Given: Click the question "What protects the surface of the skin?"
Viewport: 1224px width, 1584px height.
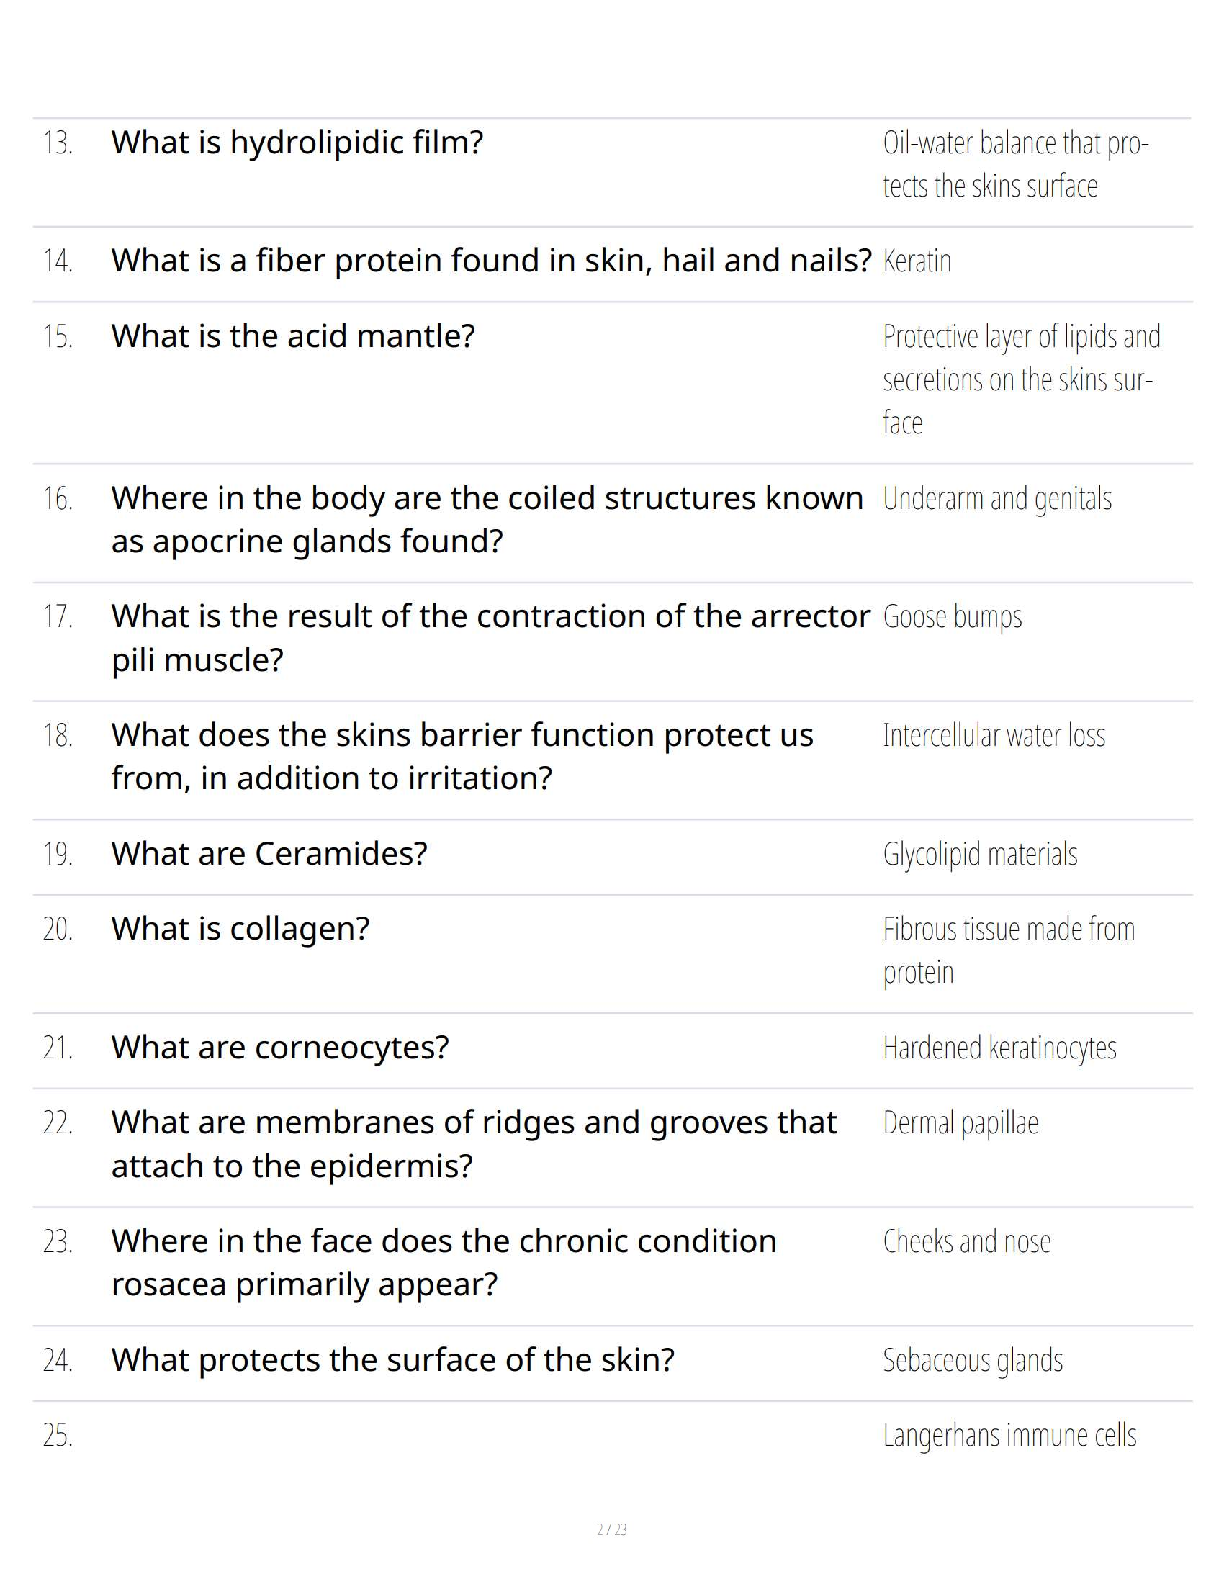Looking at the screenshot, I should (393, 1360).
